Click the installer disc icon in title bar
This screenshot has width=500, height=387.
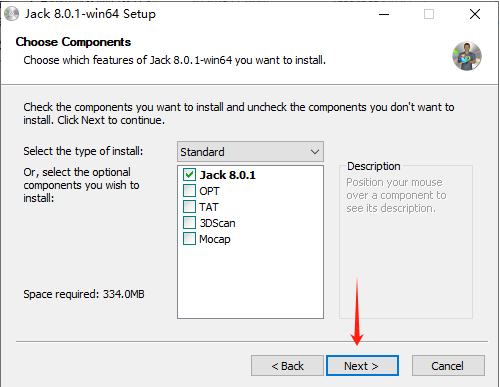click(11, 14)
